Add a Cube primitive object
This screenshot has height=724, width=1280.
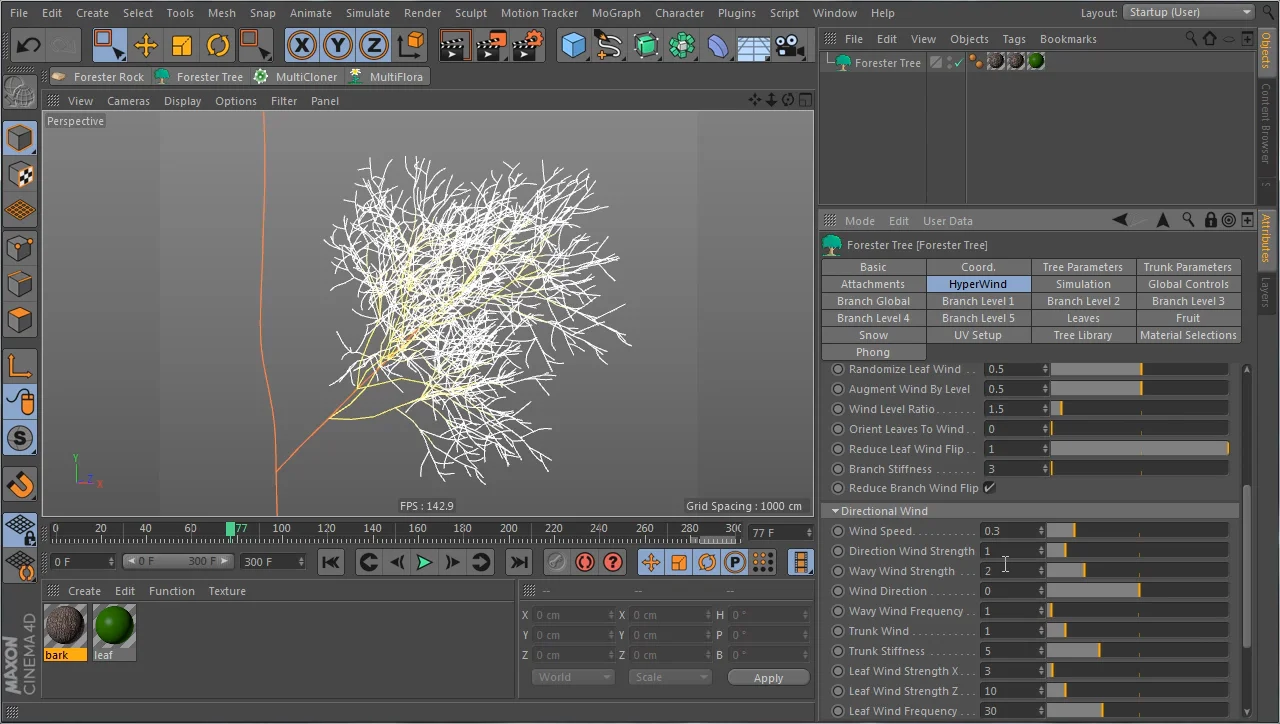(573, 45)
